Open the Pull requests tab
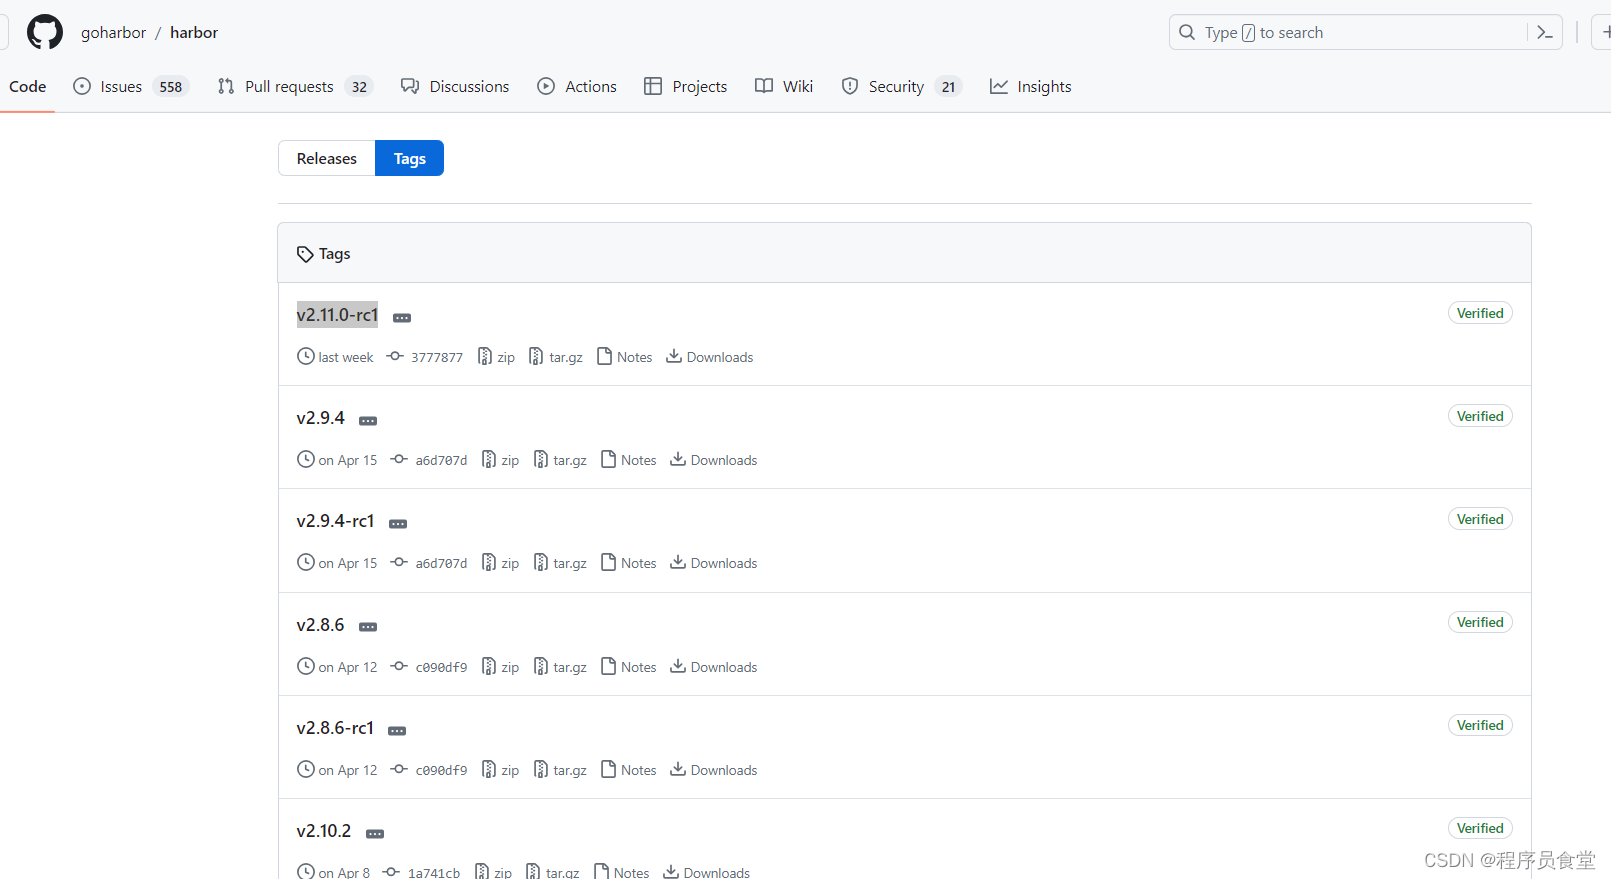 pos(295,86)
